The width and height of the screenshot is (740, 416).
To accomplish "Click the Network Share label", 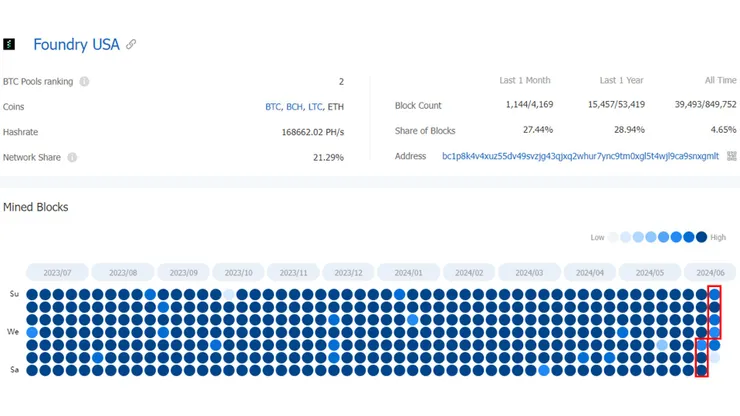I will [32, 157].
